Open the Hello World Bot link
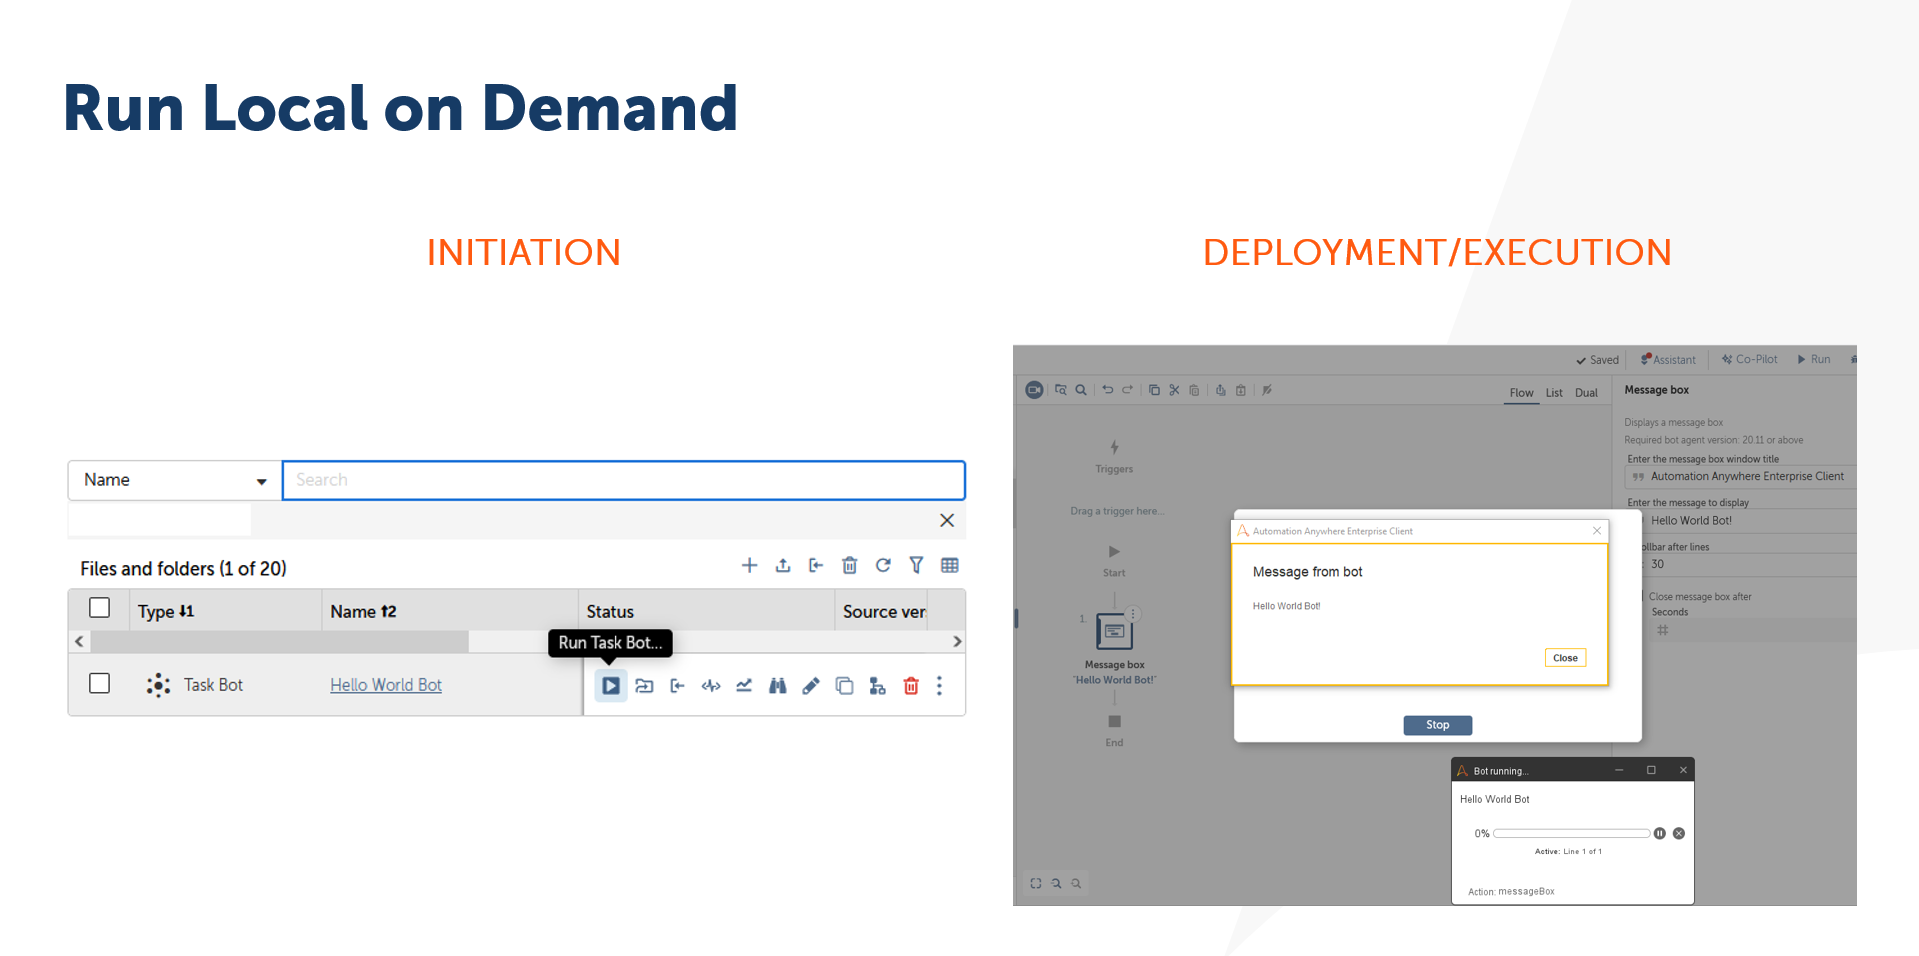Screen dimensions: 1919x956 click(x=386, y=685)
